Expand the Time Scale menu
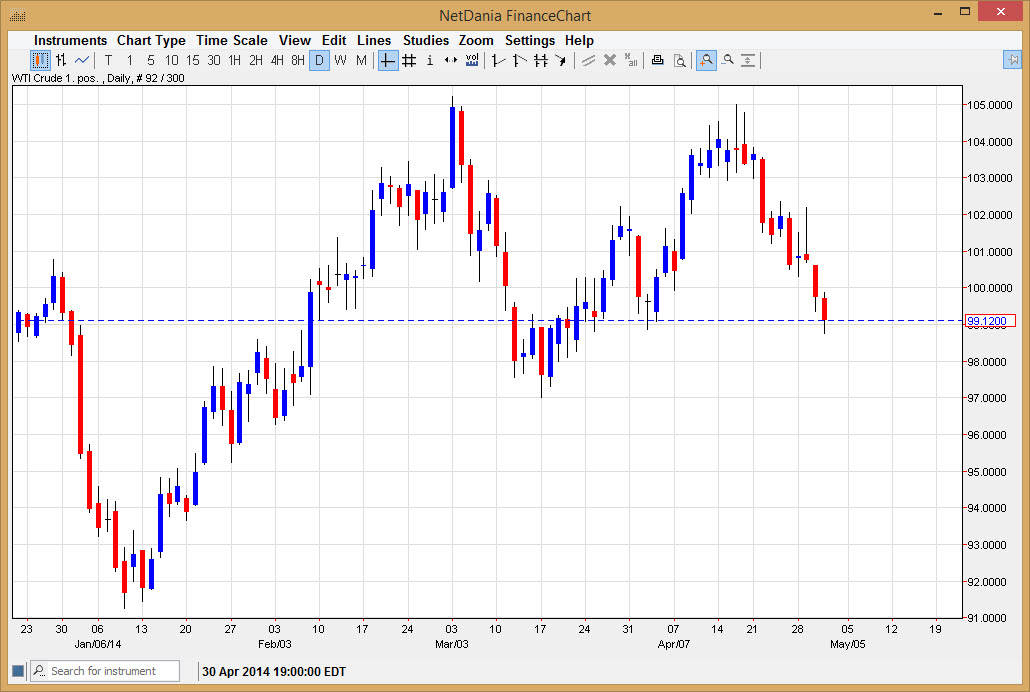 click(231, 40)
